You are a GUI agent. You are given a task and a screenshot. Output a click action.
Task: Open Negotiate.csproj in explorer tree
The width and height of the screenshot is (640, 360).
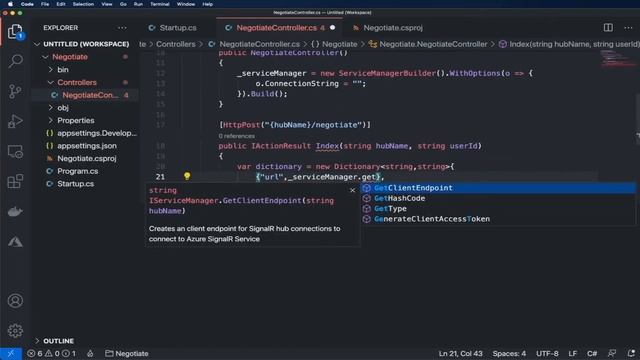(x=87, y=158)
